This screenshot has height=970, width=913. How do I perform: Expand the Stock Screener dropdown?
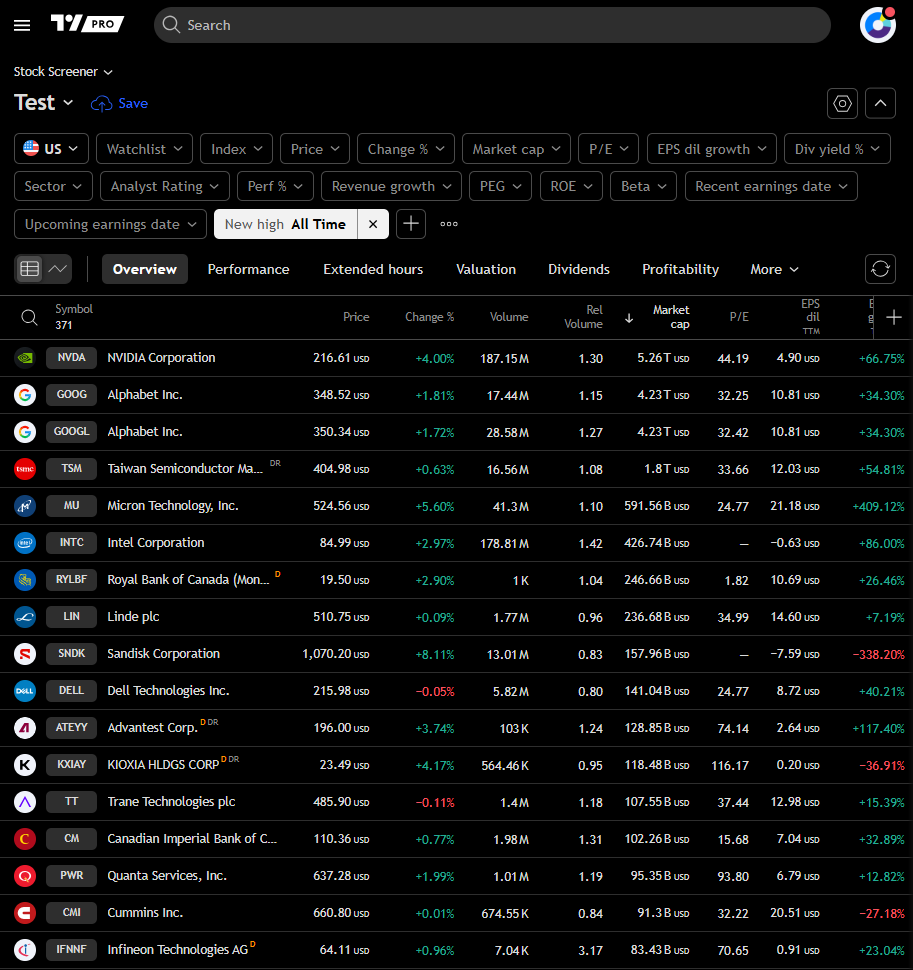coord(63,72)
